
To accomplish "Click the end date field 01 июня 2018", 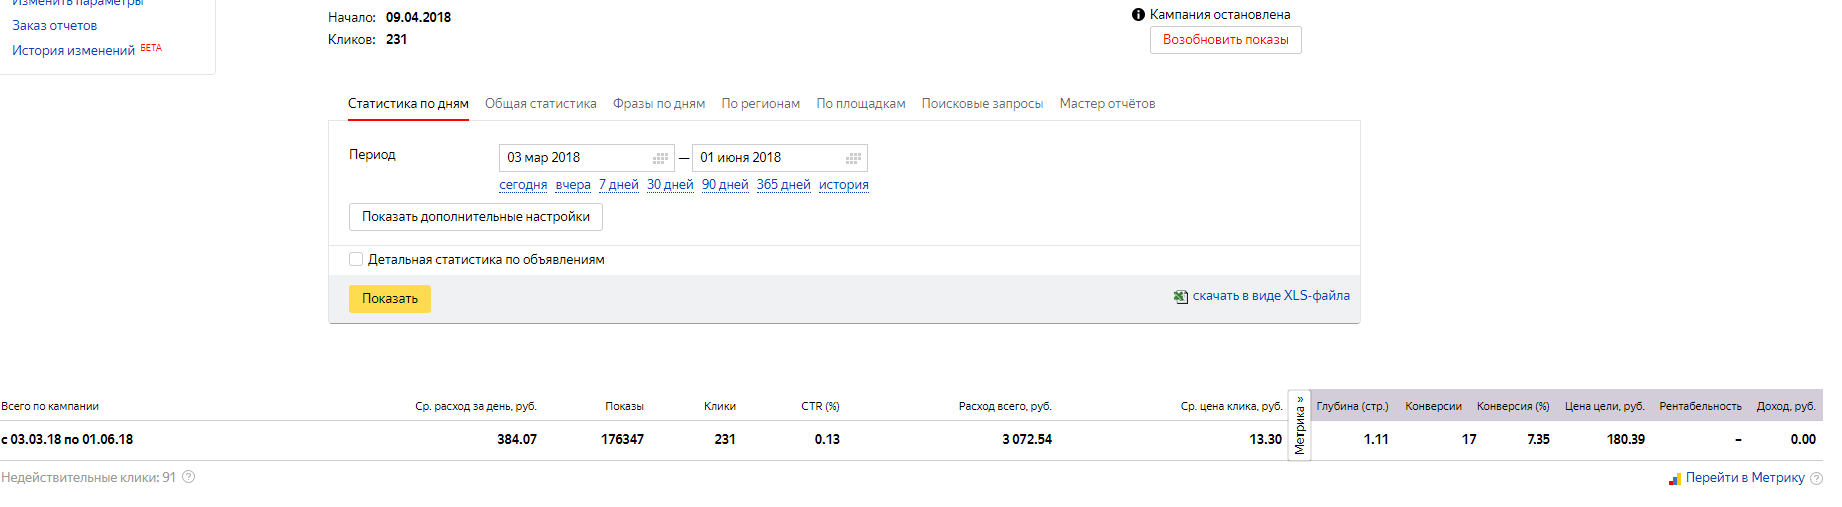I will [780, 158].
